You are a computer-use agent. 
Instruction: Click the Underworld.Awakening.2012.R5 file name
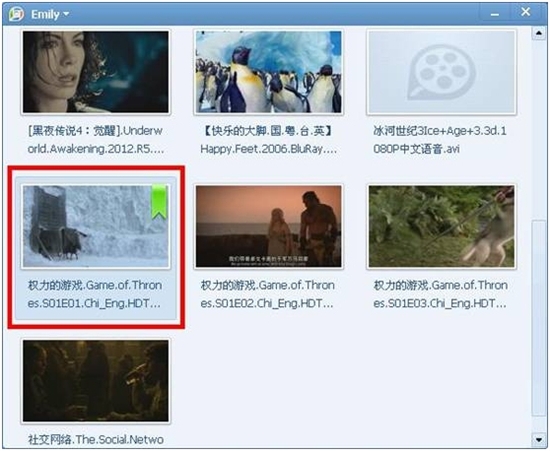click(x=95, y=140)
